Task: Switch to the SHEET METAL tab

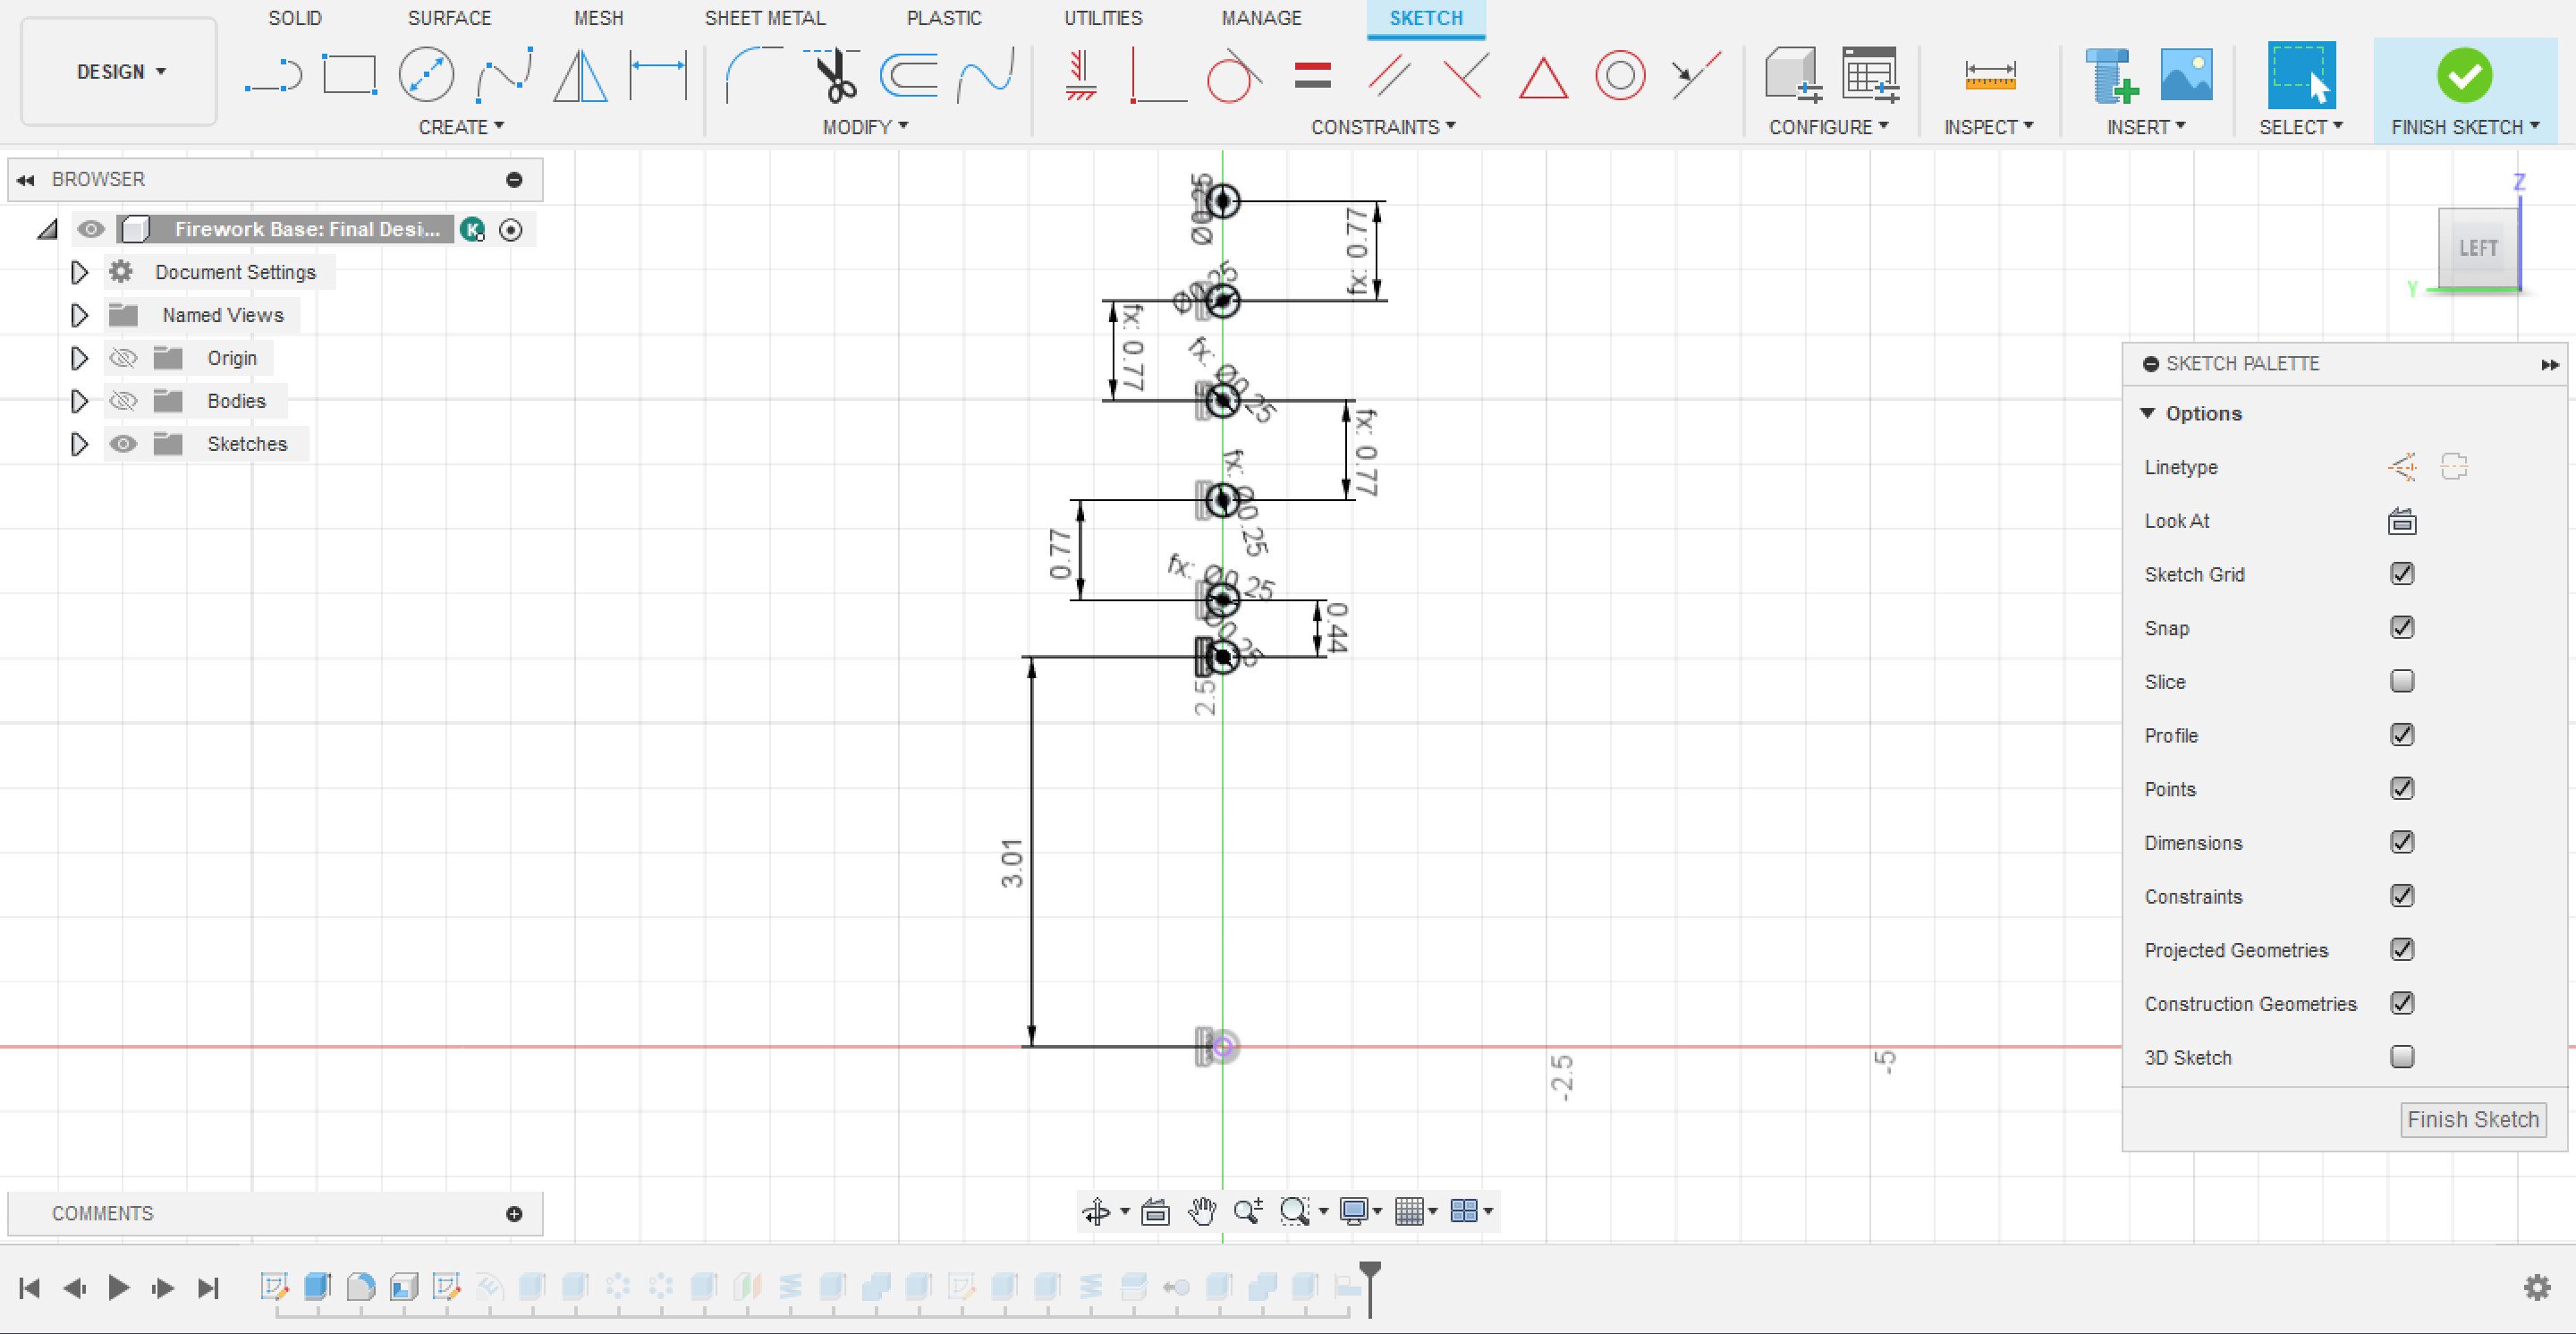Action: (765, 18)
